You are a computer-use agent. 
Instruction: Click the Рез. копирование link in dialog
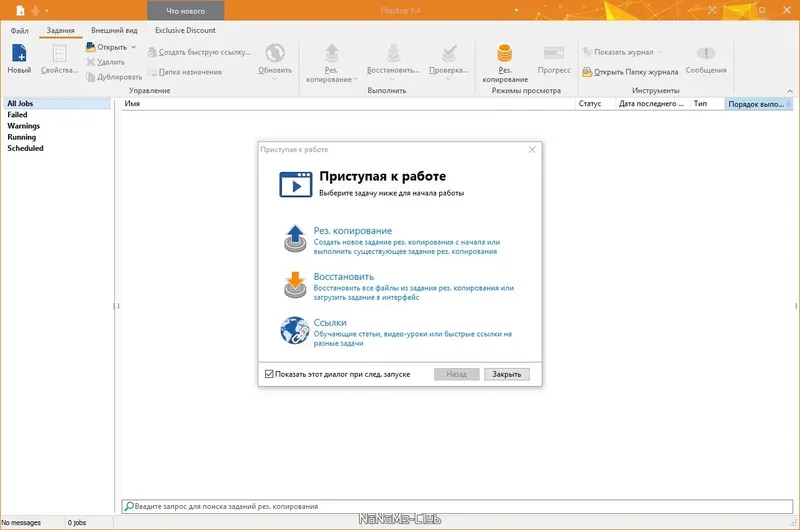353,231
